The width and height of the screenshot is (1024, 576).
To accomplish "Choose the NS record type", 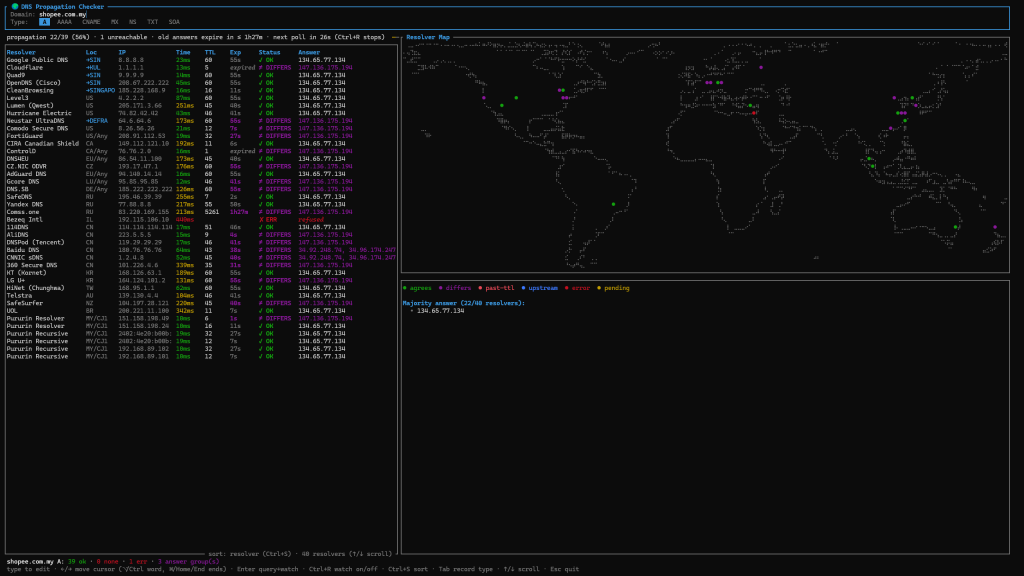I will (x=133, y=22).
